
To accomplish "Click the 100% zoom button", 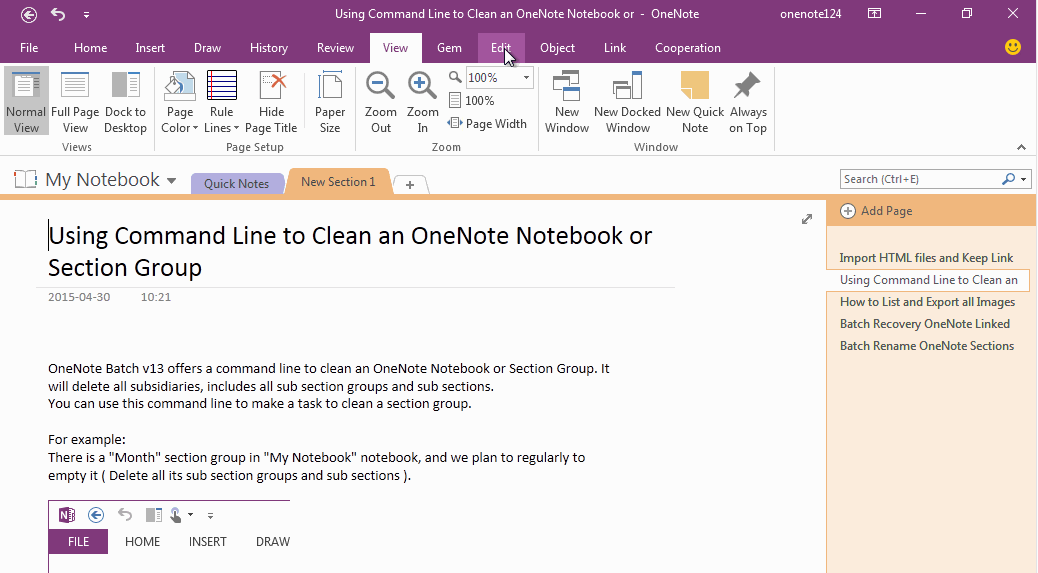I will click(471, 101).
